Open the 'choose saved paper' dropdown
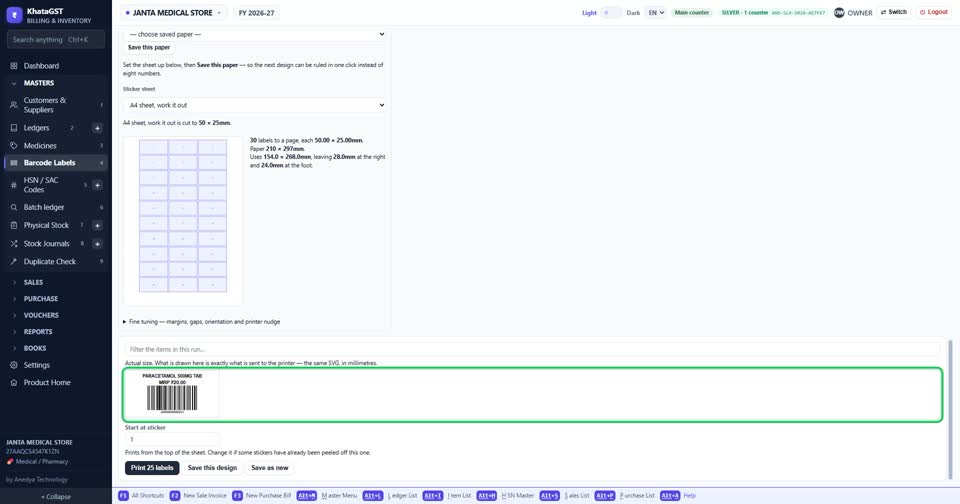The height and width of the screenshot is (504, 960). (255, 34)
